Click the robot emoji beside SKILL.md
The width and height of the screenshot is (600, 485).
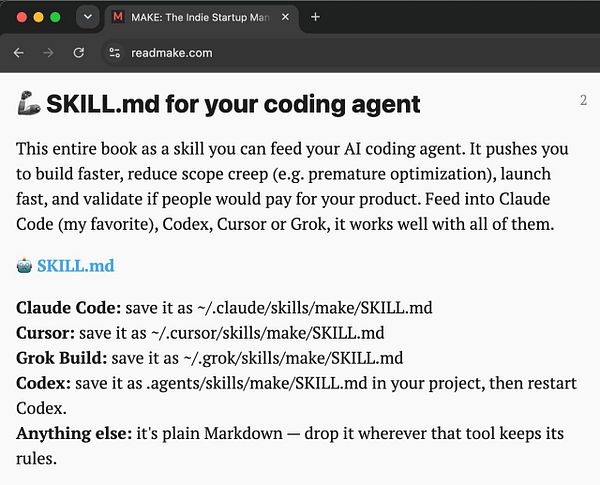pos(24,266)
